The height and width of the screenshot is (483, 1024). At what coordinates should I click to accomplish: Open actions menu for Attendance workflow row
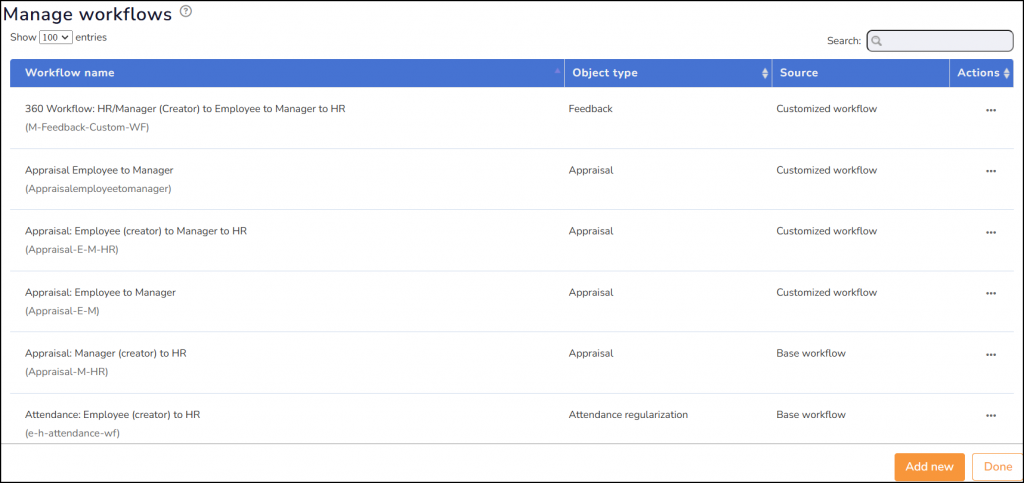point(991,416)
